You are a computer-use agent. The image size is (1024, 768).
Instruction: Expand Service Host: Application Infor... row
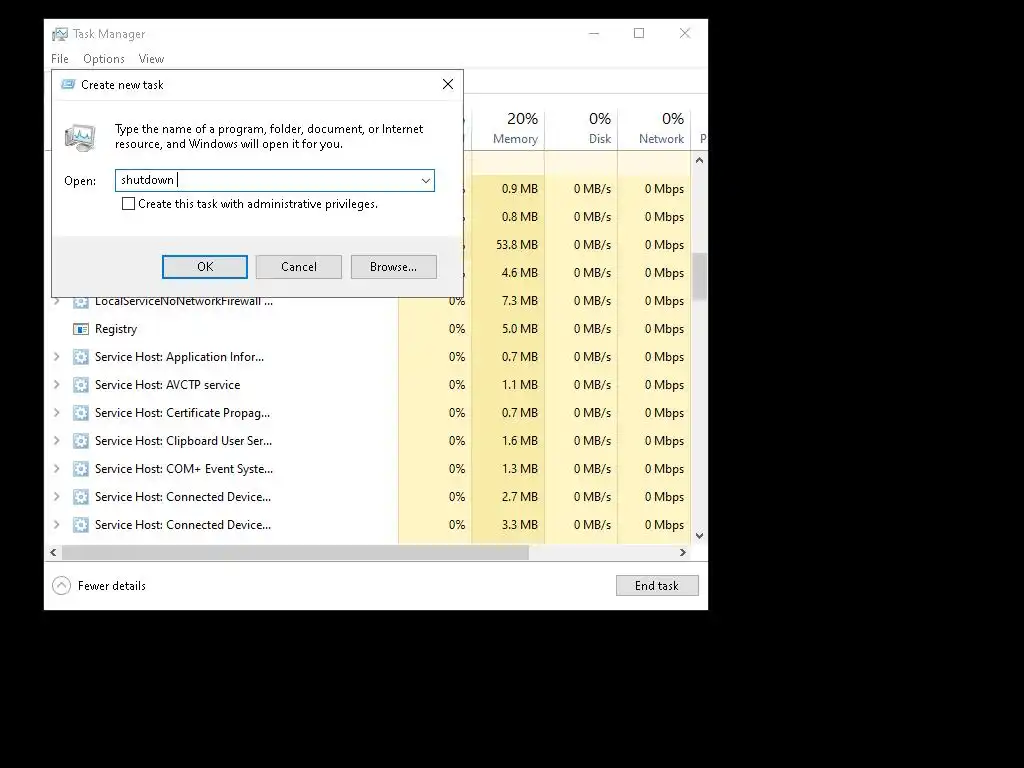click(57, 357)
